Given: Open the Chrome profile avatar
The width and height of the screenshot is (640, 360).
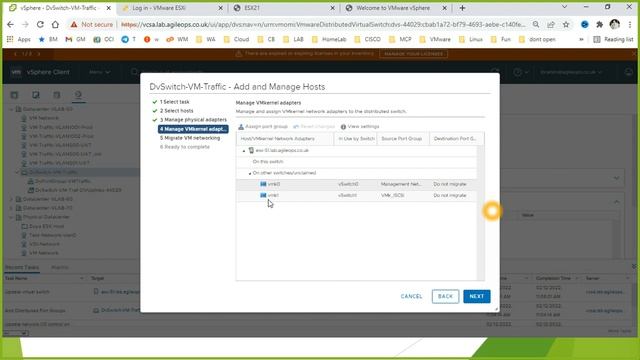Looking at the screenshot, I should point(615,24).
